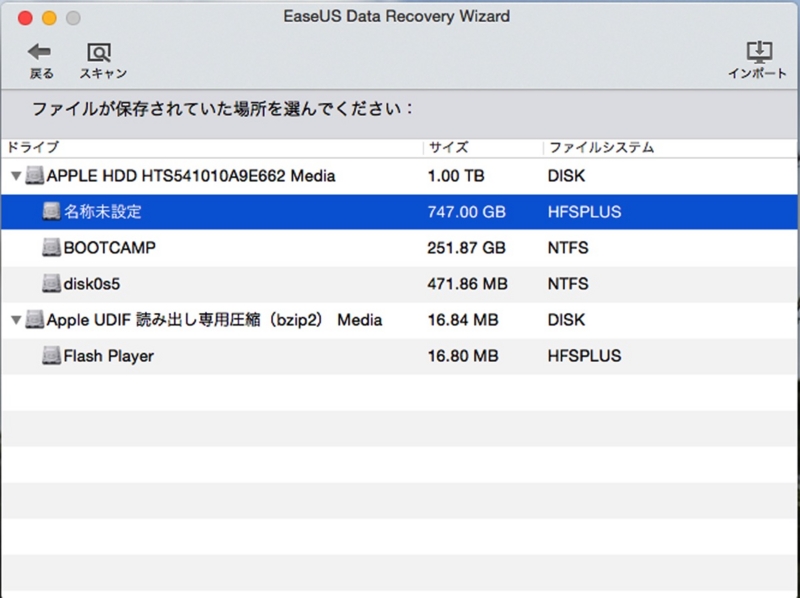Sort by the ドライブ column header
Viewport: 800px width, 598px height.
[x=33, y=147]
